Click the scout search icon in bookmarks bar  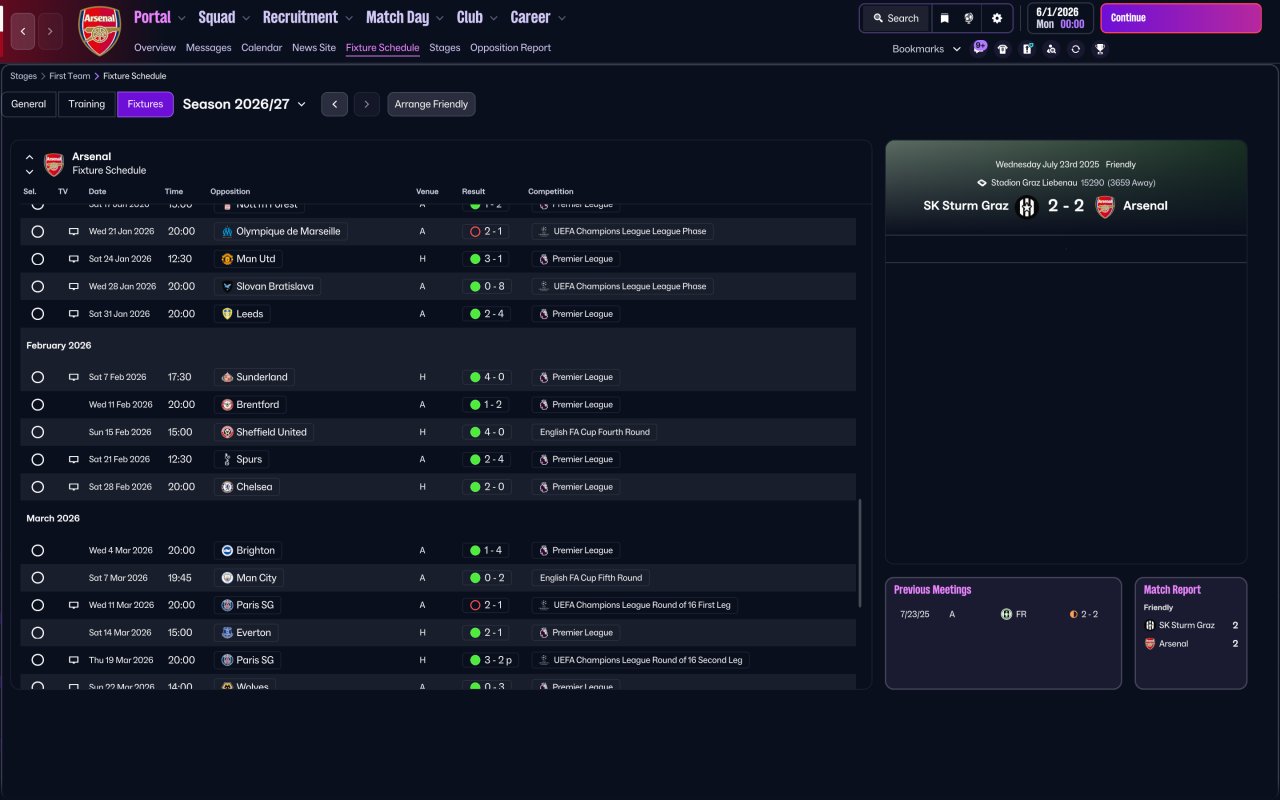point(1051,49)
